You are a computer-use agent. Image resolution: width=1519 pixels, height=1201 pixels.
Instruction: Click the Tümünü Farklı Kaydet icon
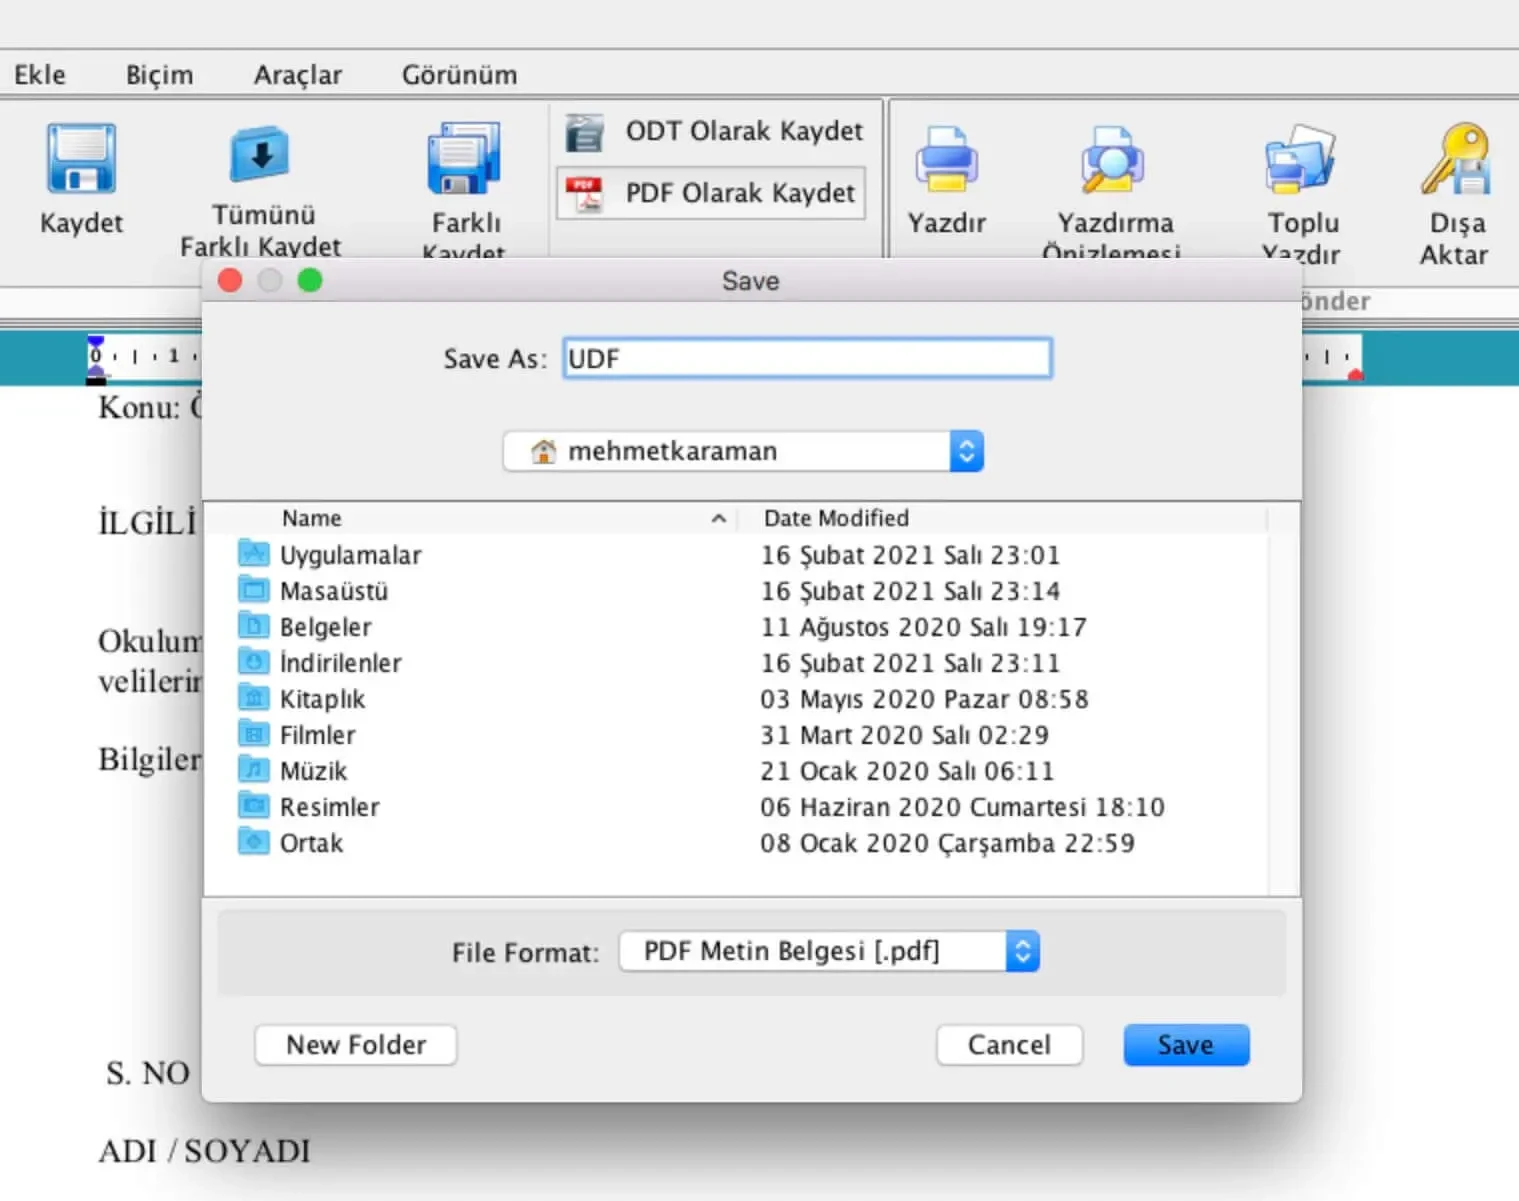click(x=260, y=155)
